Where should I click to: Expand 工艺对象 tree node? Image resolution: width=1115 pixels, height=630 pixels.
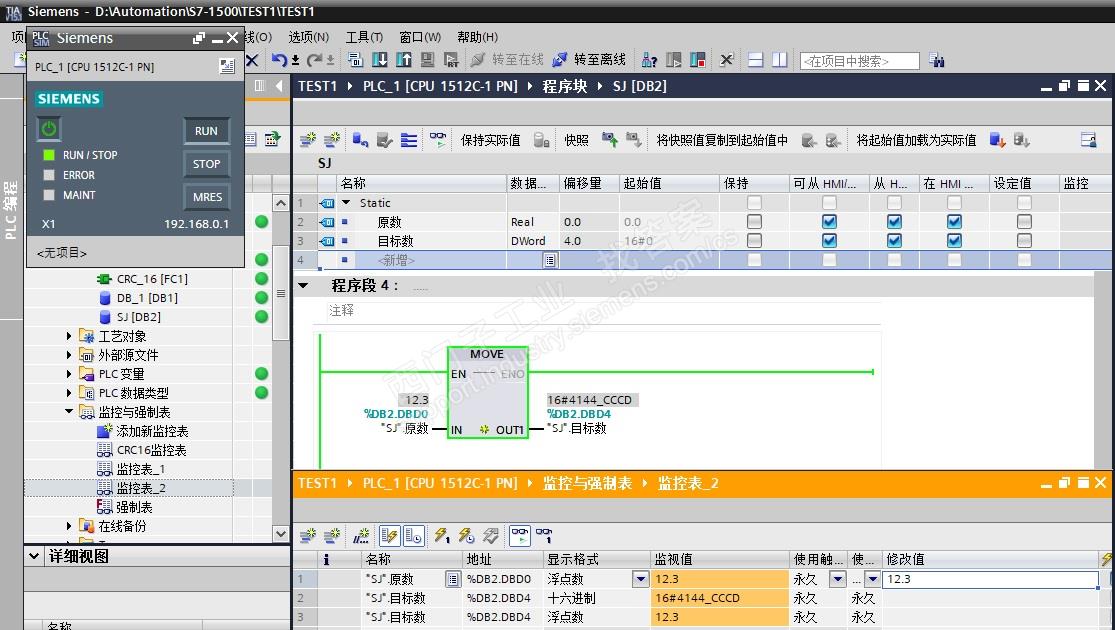tap(69, 336)
